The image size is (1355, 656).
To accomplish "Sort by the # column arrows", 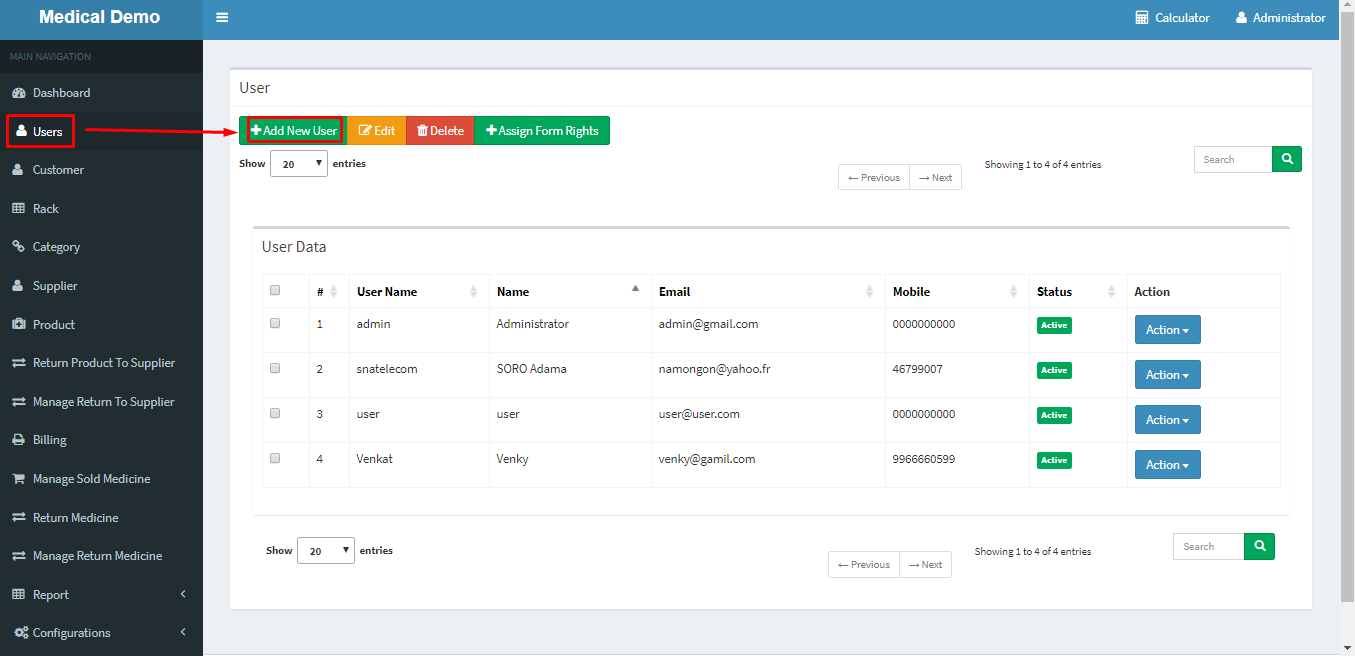I will (x=334, y=292).
